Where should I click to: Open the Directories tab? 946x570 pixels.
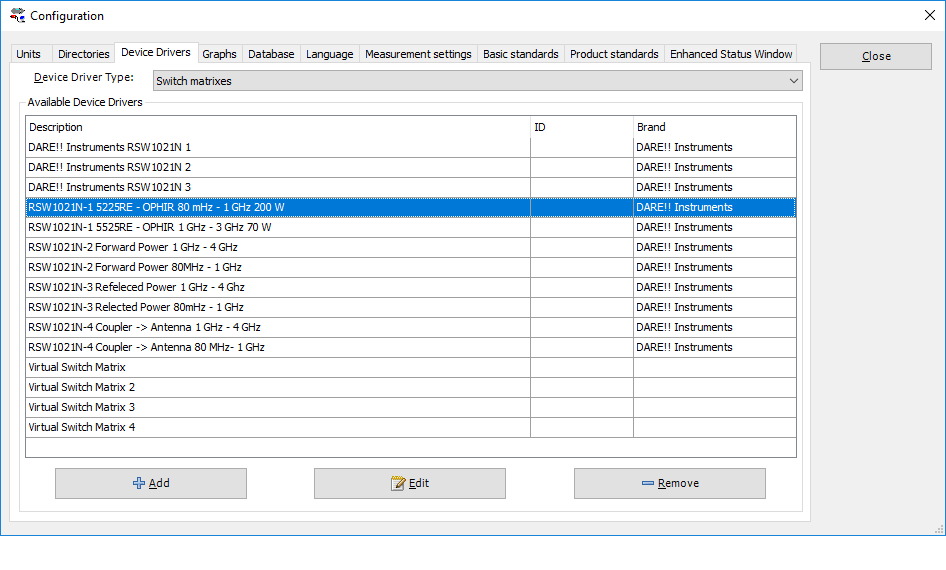[x=83, y=54]
